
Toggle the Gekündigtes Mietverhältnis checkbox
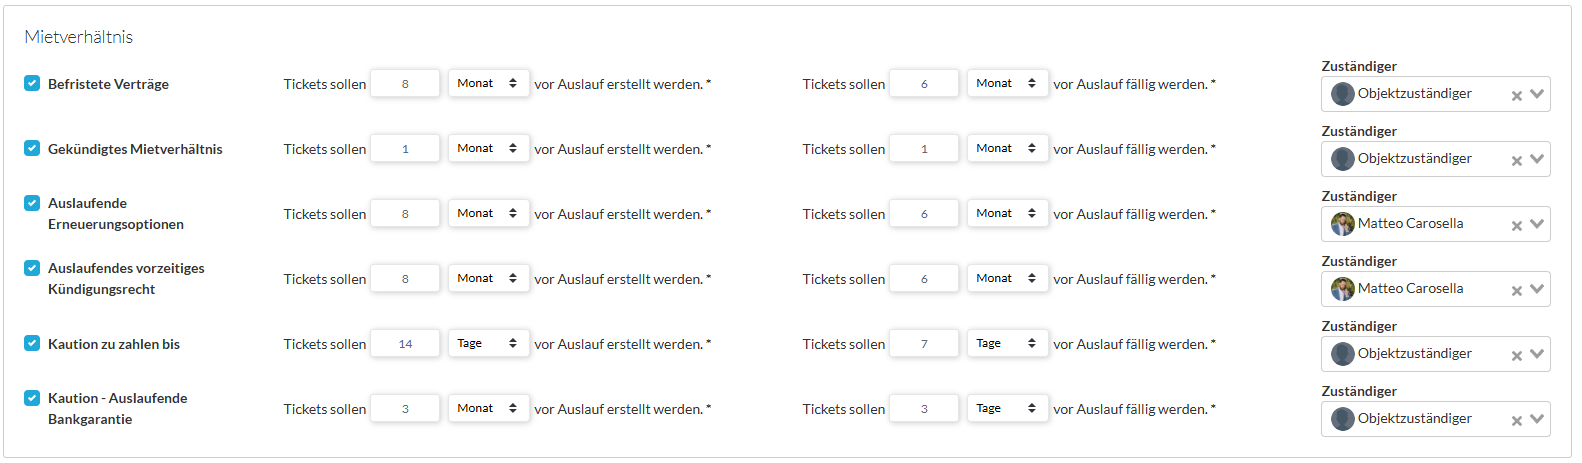click(32, 148)
